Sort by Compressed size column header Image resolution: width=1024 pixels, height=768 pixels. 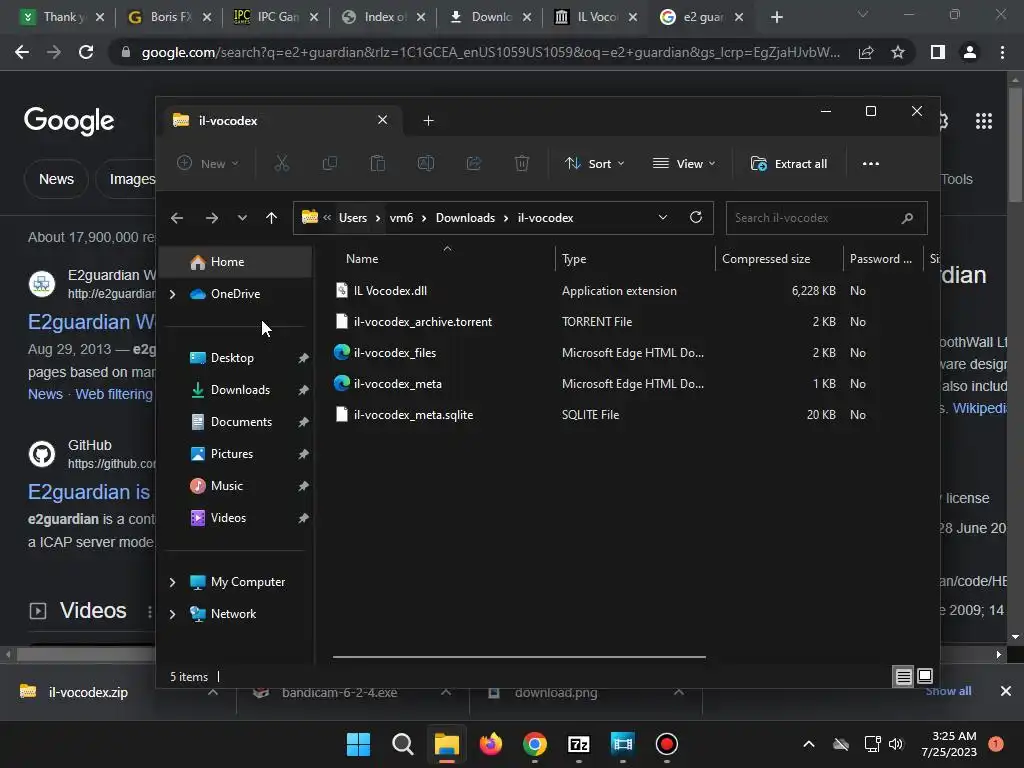click(x=766, y=259)
